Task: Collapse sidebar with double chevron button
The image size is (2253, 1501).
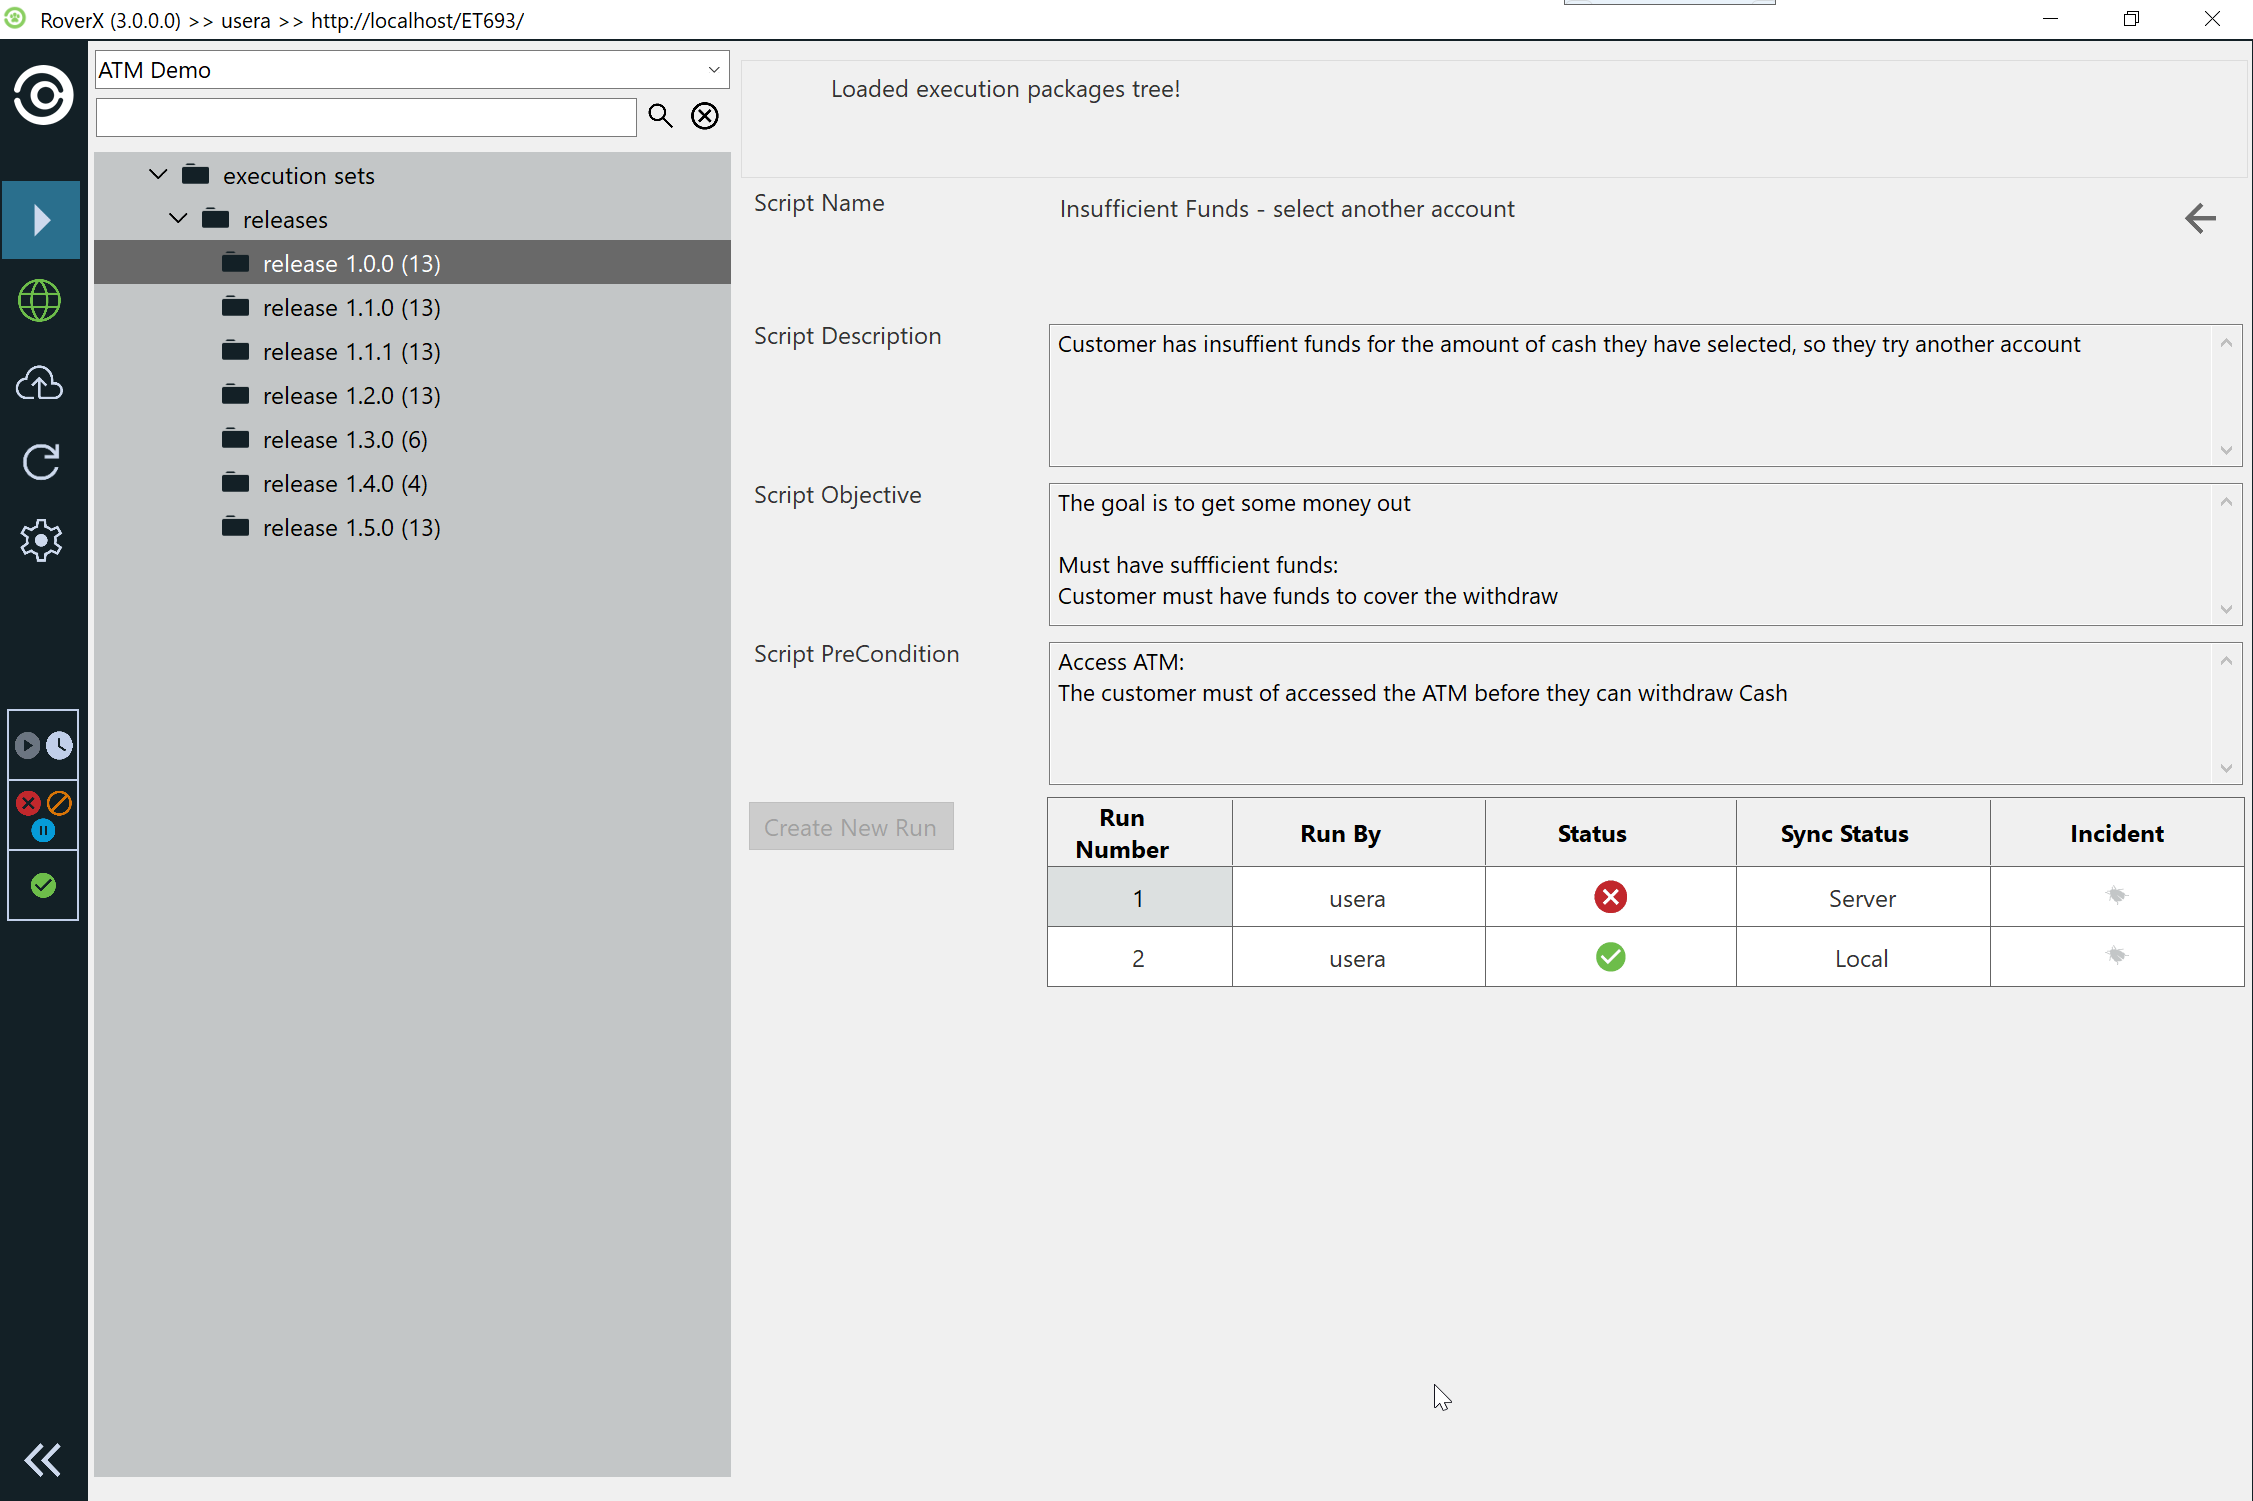Action: click(42, 1460)
